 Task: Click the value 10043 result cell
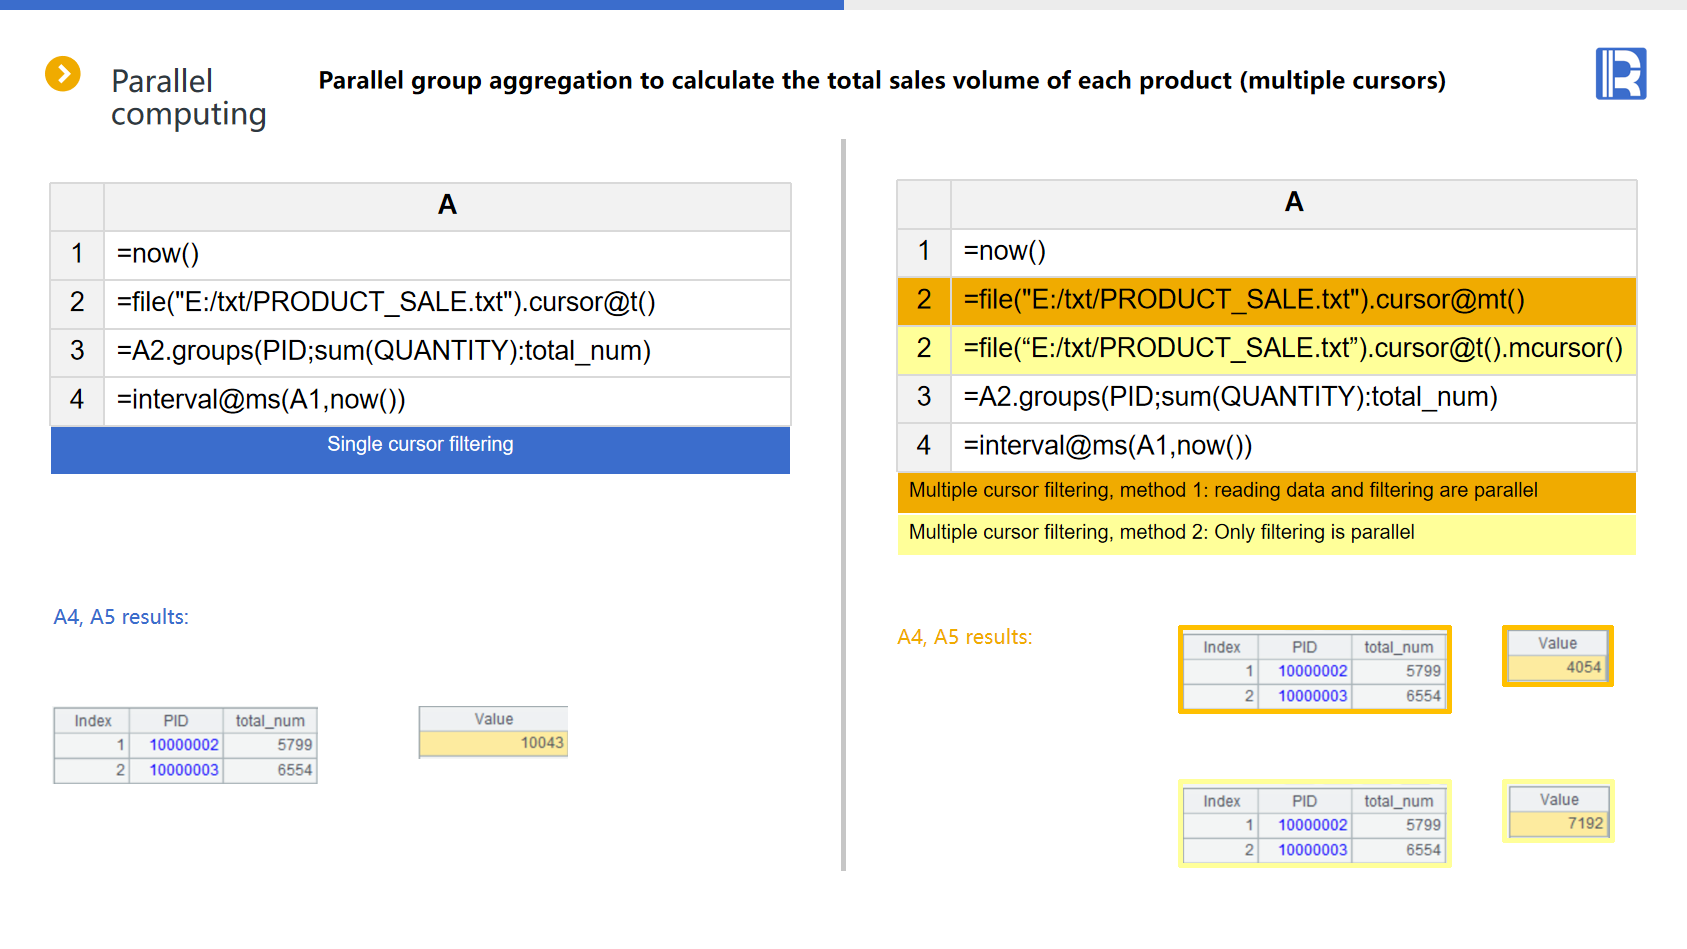coord(494,743)
